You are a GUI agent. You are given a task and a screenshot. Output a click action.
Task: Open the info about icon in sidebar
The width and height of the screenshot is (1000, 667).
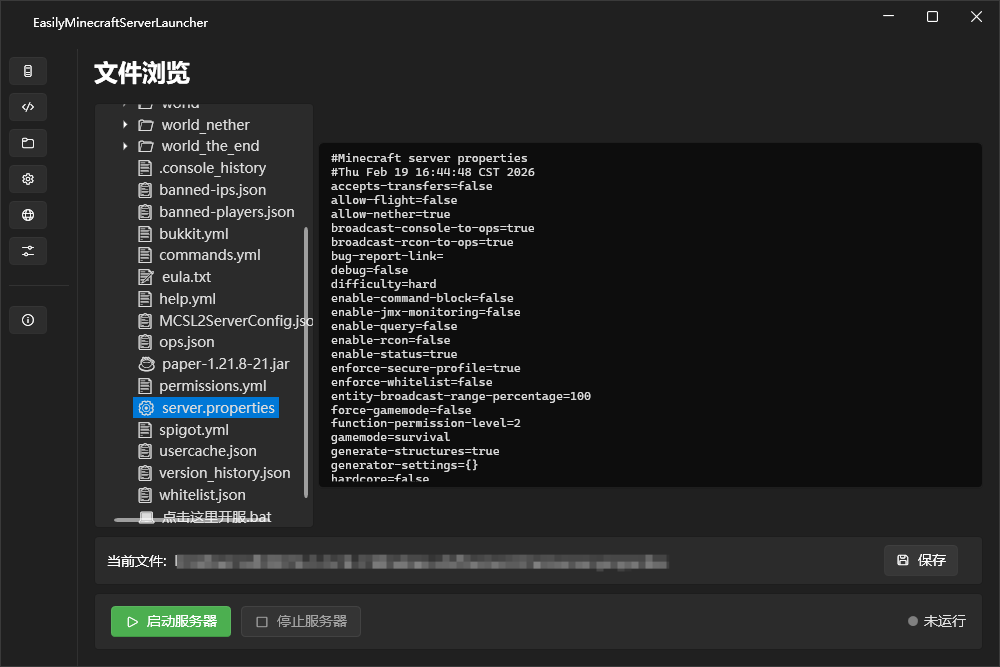28,321
